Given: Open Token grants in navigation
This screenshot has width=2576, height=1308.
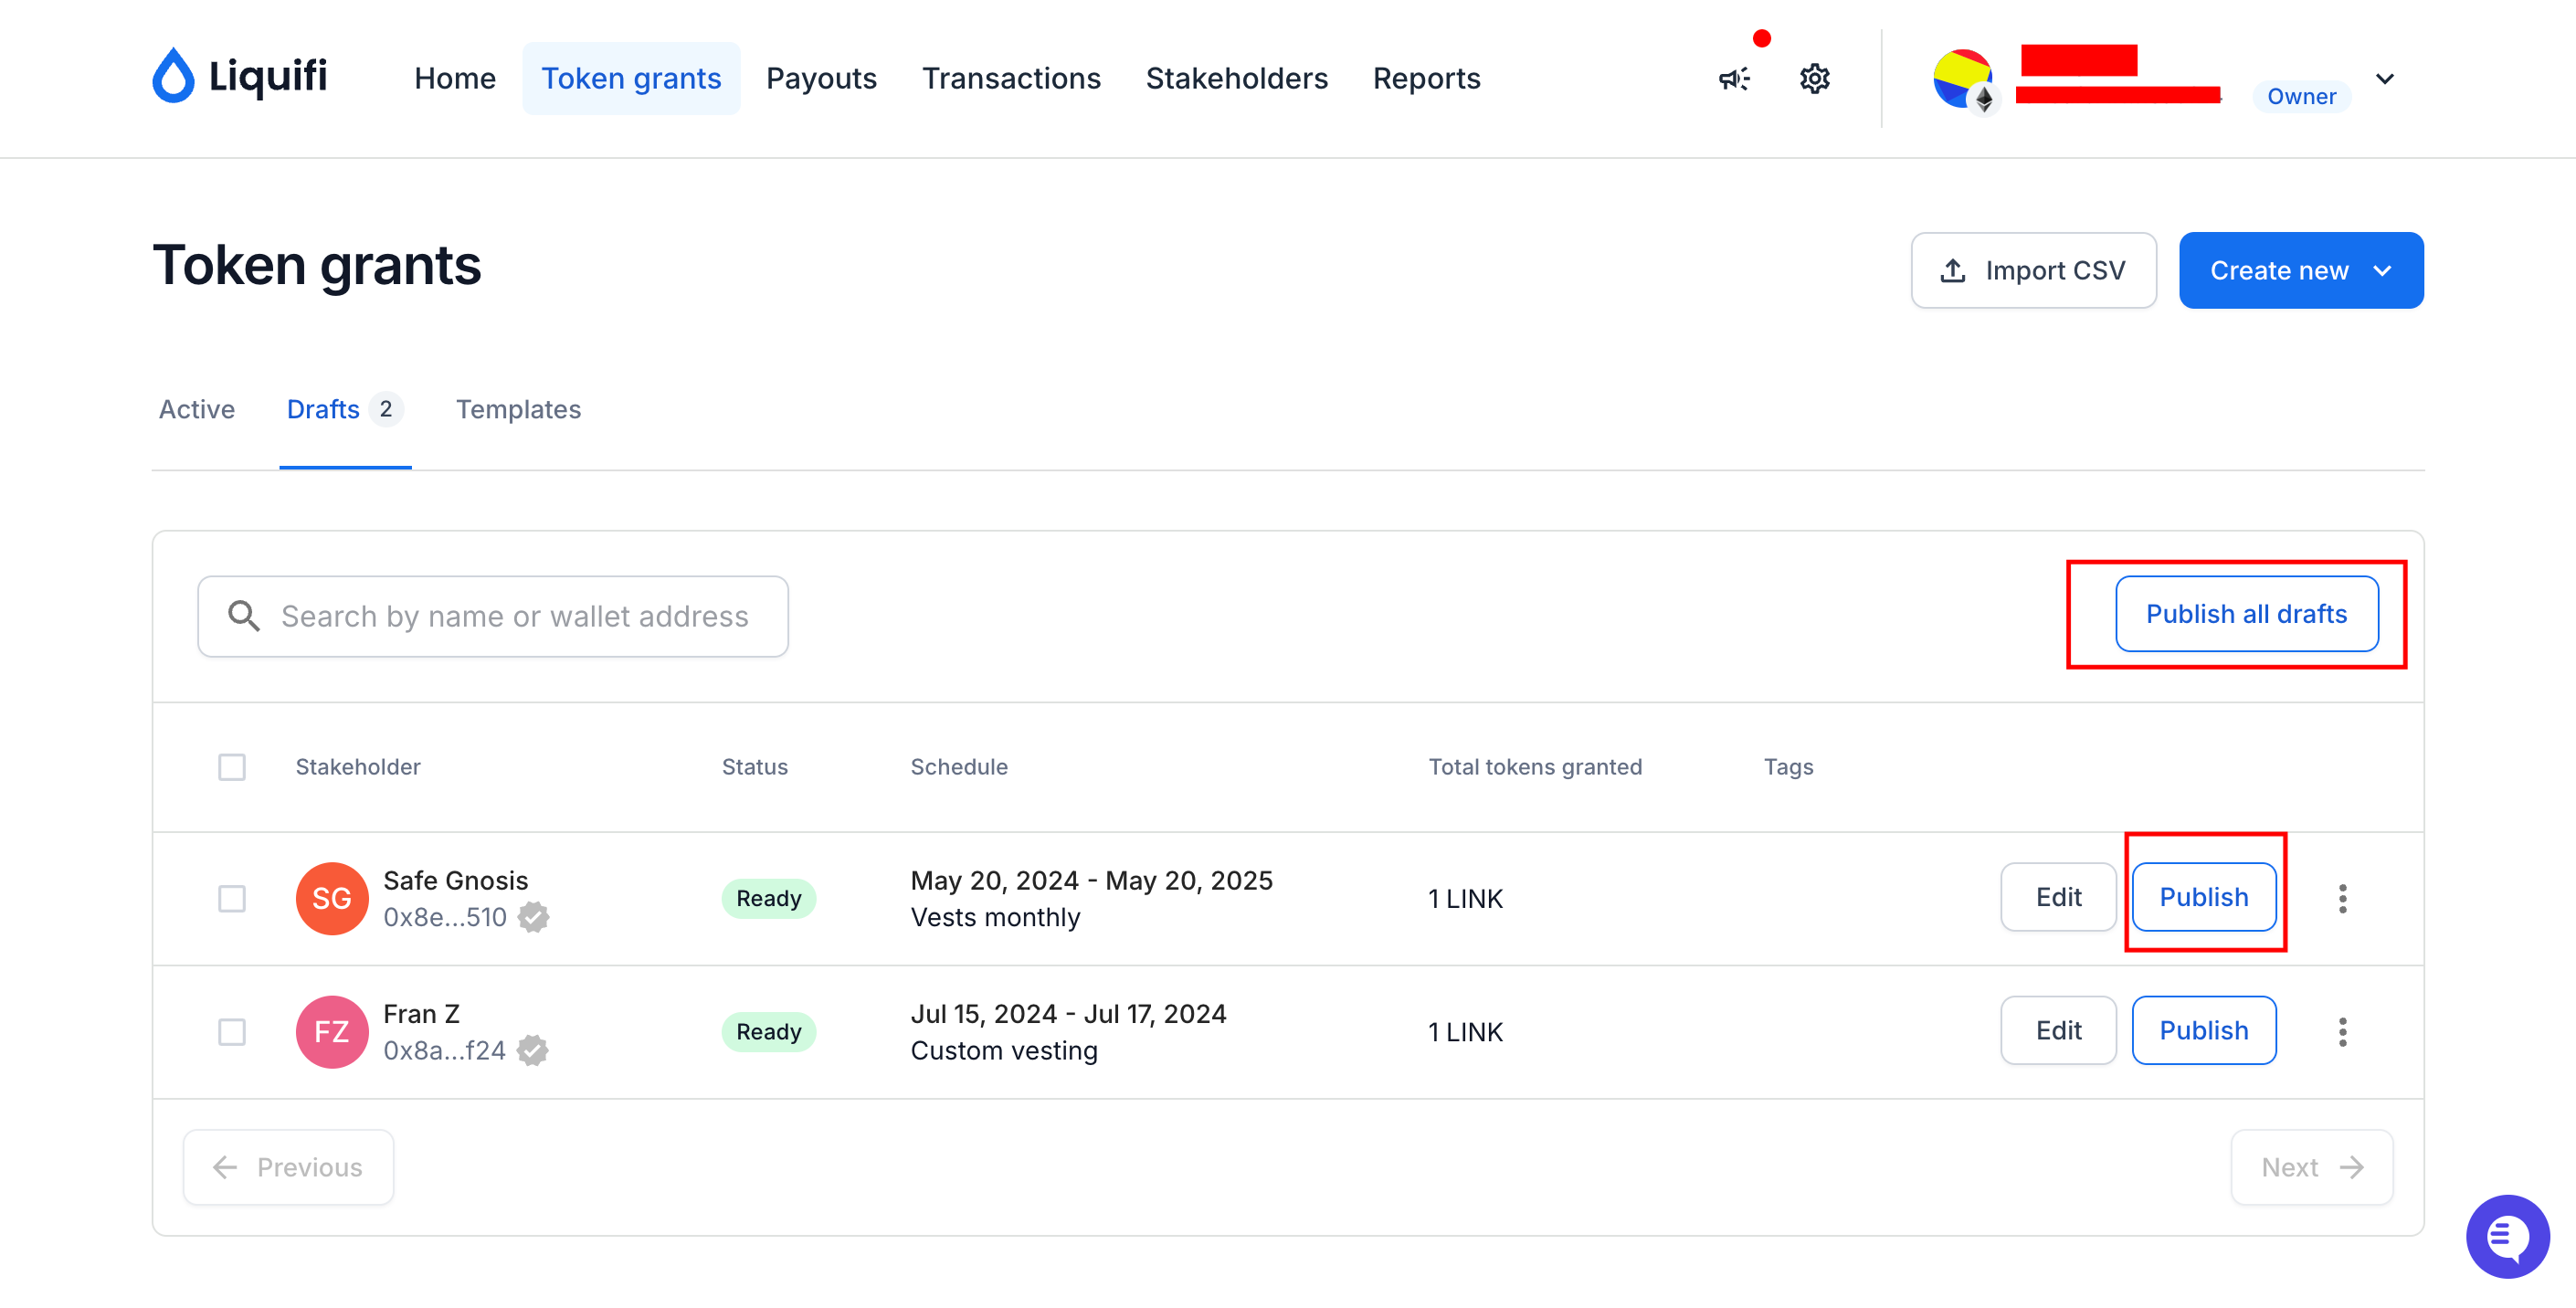Looking at the screenshot, I should (631, 78).
